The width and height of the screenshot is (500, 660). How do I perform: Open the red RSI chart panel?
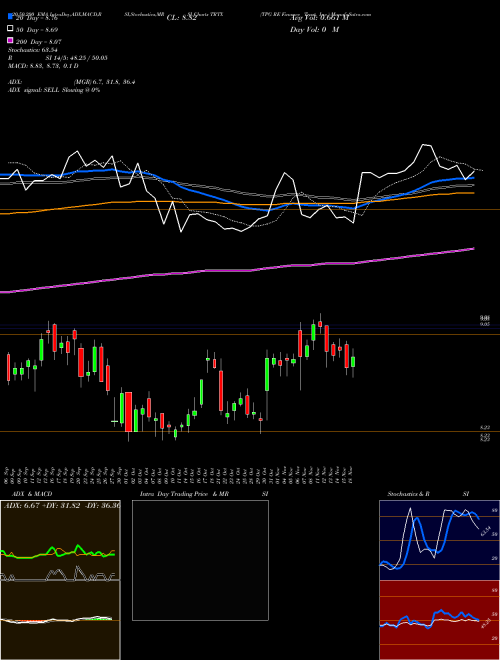point(439,620)
